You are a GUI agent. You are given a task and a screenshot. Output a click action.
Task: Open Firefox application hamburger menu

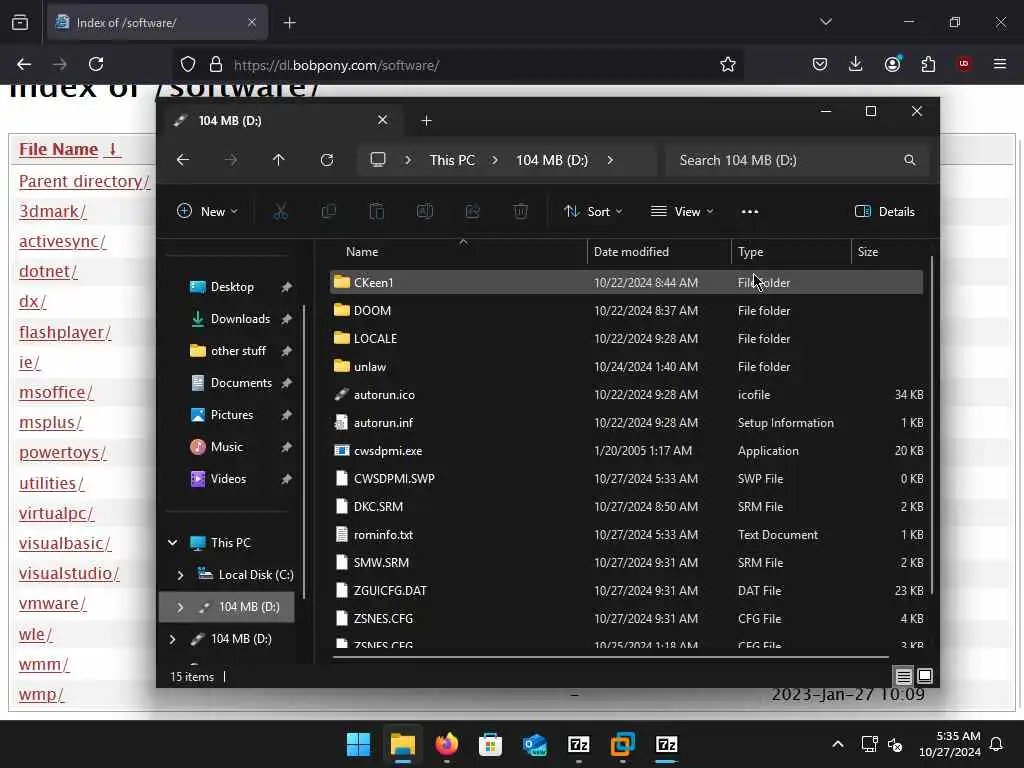point(1000,64)
